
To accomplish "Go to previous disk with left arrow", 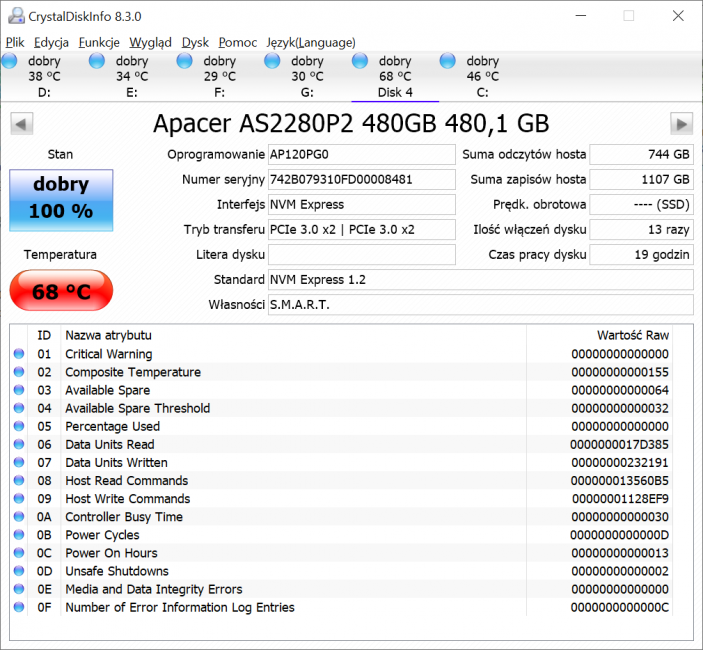I will coord(22,123).
